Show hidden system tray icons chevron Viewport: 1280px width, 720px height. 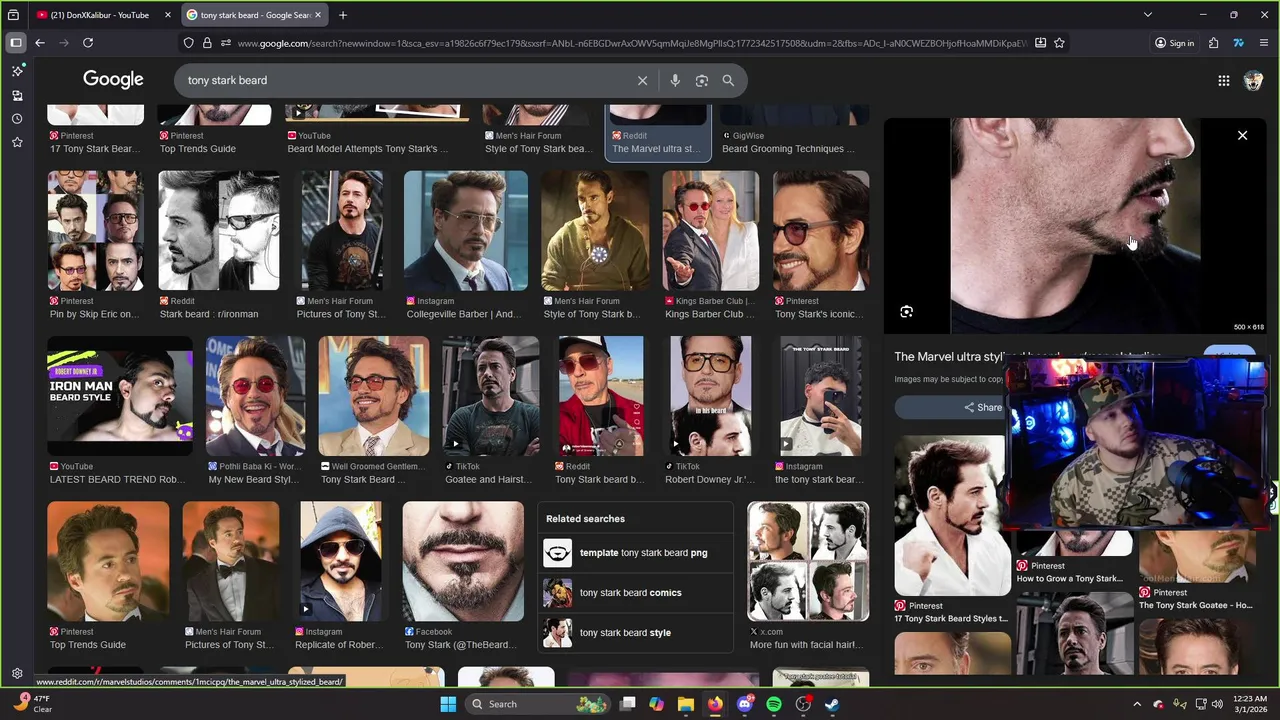point(1137,704)
